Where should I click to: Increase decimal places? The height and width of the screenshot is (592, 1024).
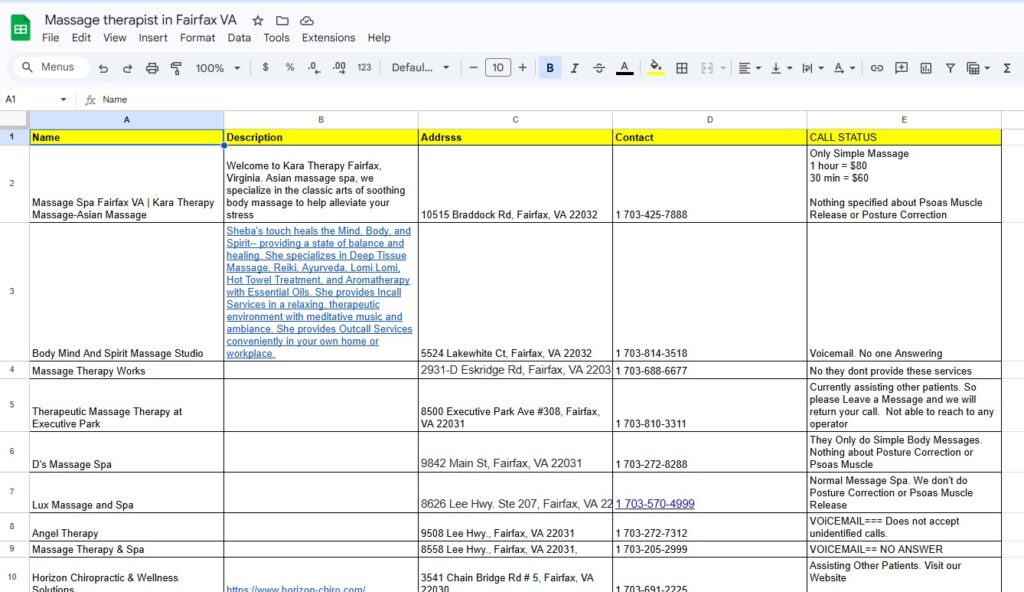click(339, 67)
